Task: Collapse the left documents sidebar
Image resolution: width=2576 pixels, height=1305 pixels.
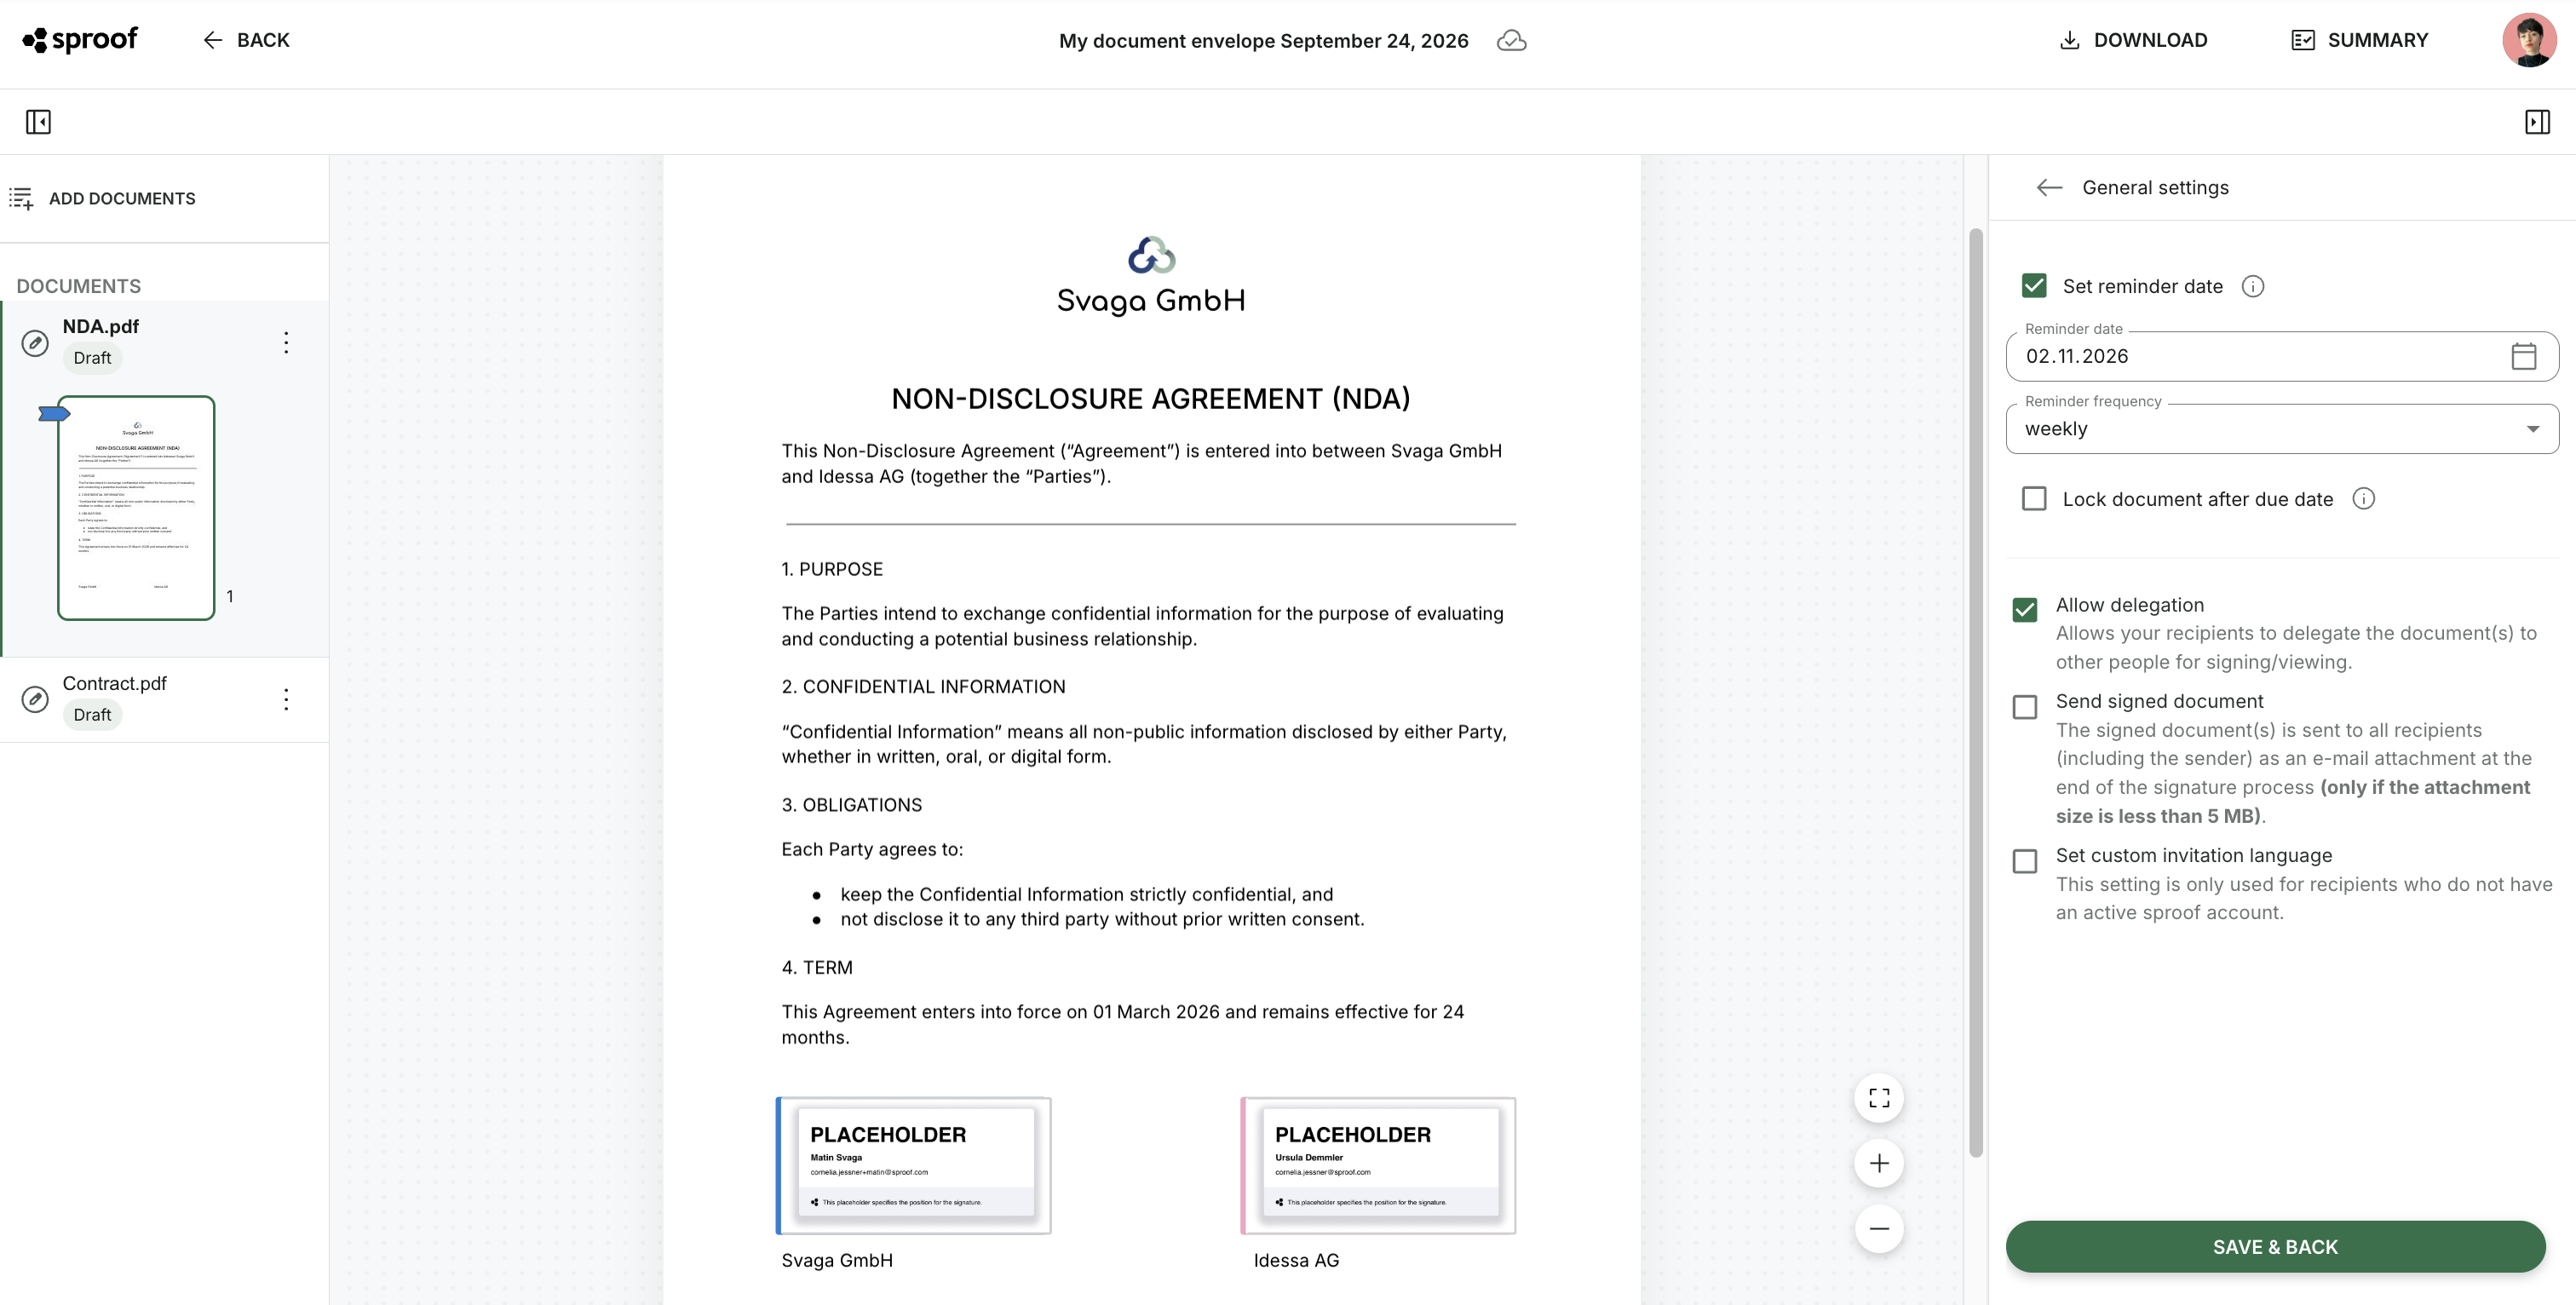Action: pyautogui.click(x=38, y=122)
